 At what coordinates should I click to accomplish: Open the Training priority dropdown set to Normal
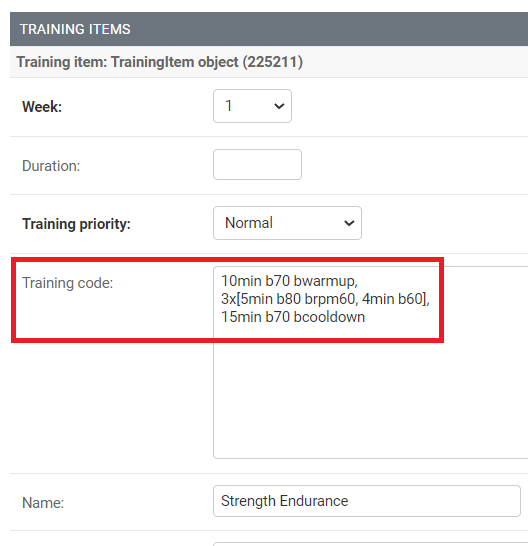[x=287, y=223]
